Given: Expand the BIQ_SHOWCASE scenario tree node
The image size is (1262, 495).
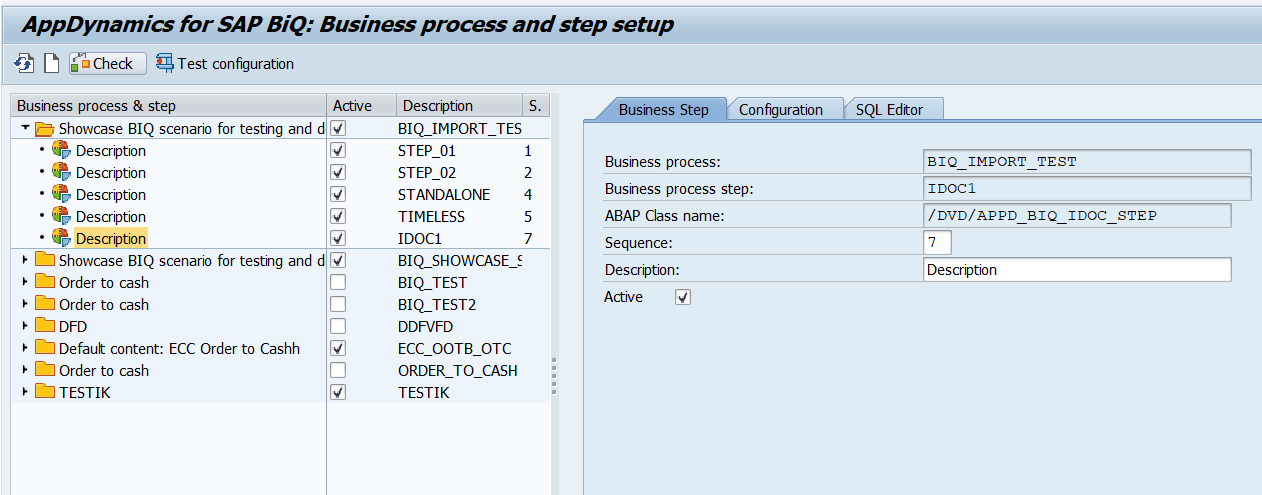Looking at the screenshot, I should click(x=25, y=260).
